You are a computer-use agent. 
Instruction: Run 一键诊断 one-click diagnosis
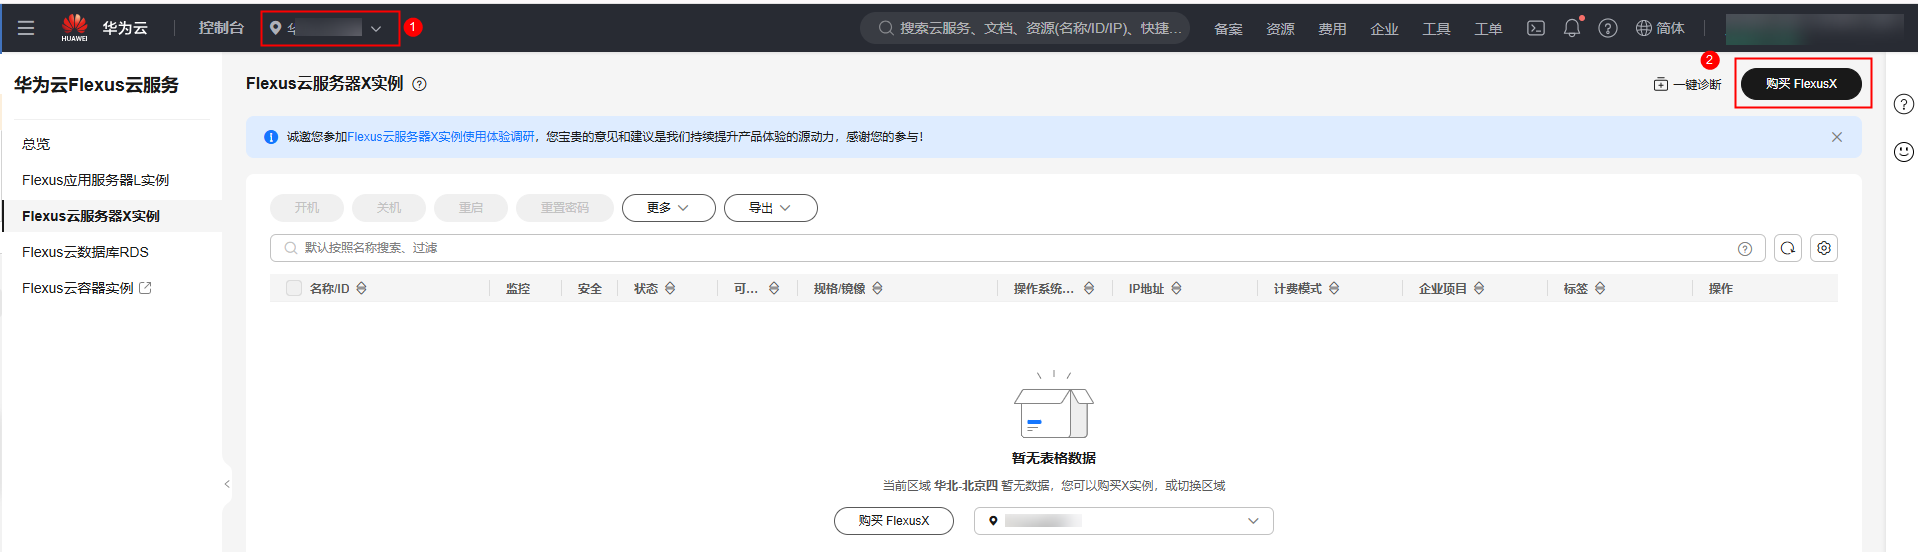[1687, 84]
